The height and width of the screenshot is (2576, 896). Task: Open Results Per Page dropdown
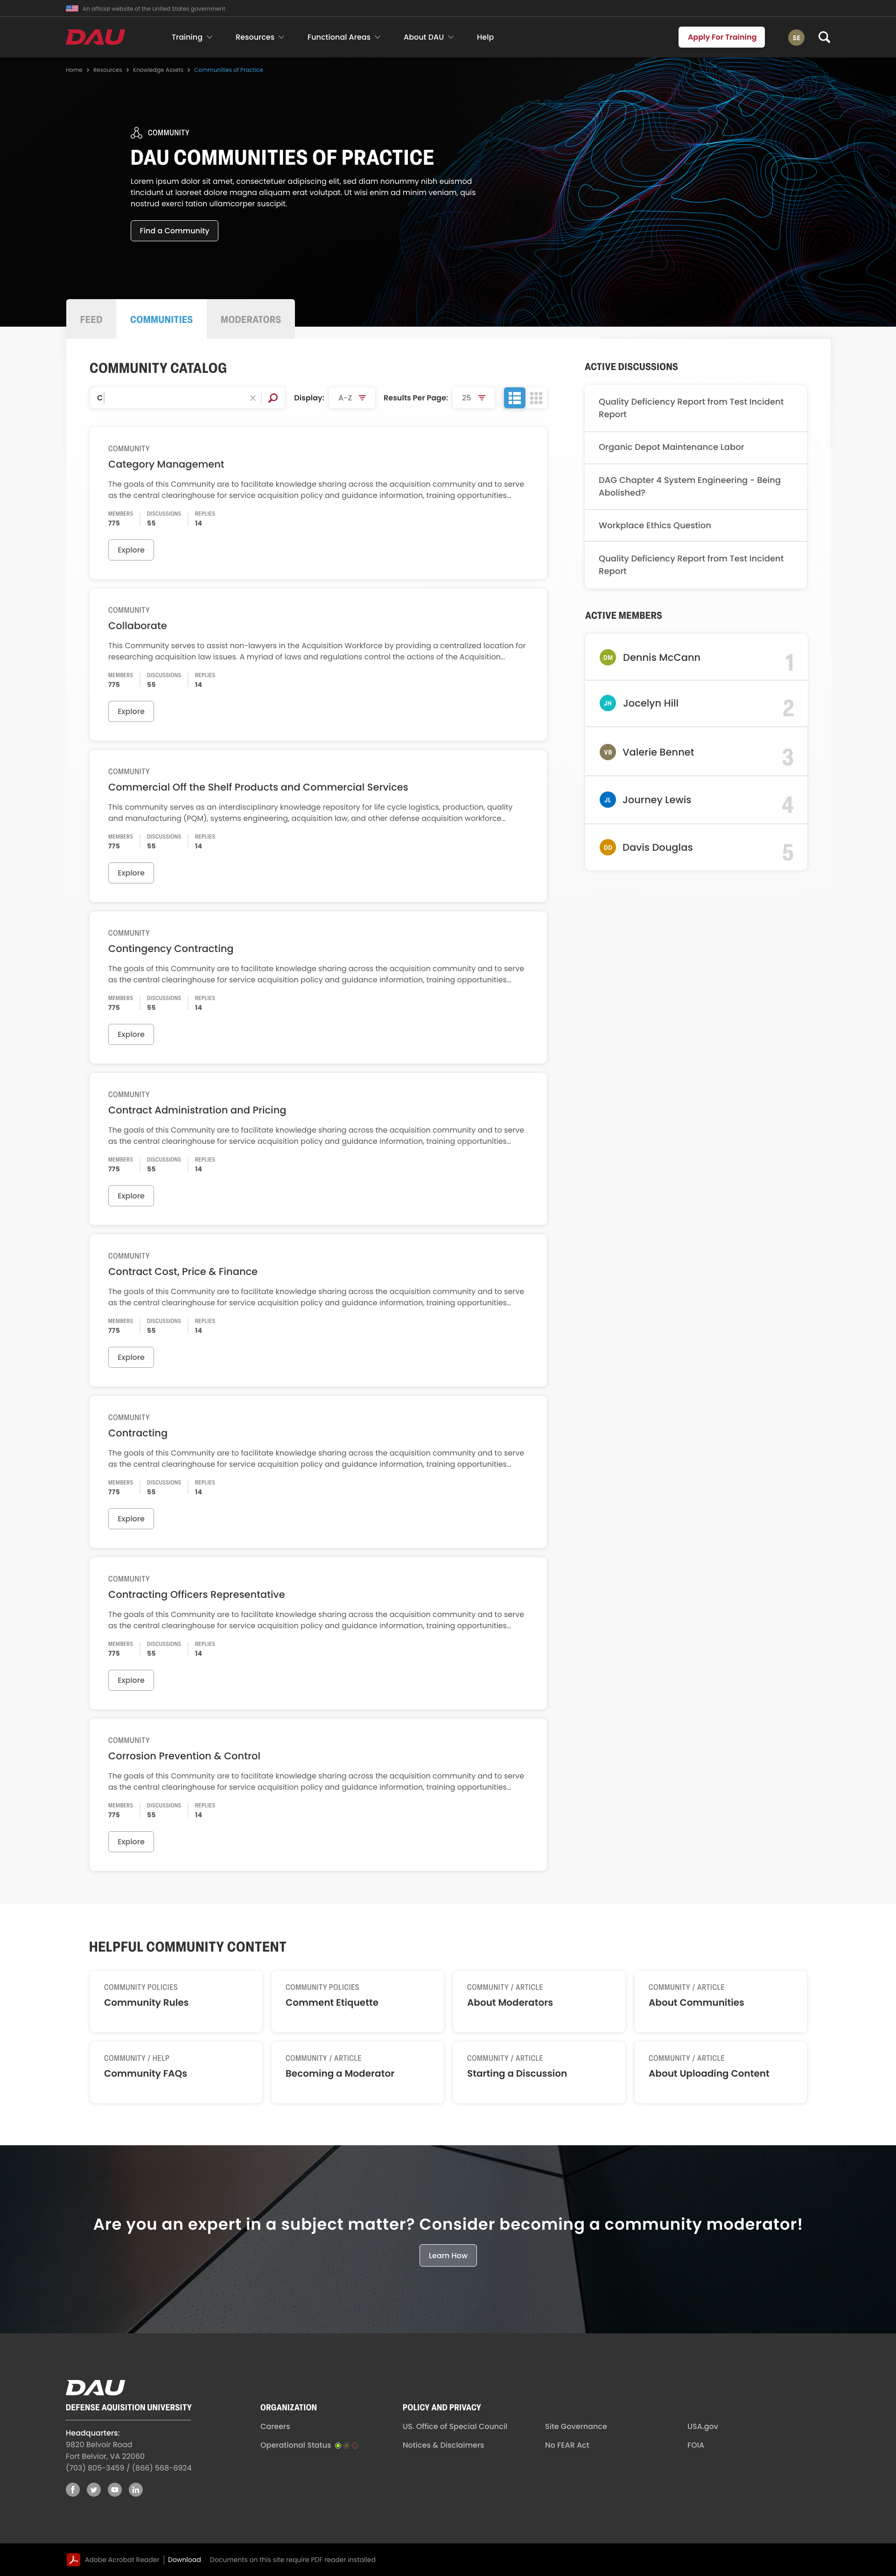coord(473,398)
